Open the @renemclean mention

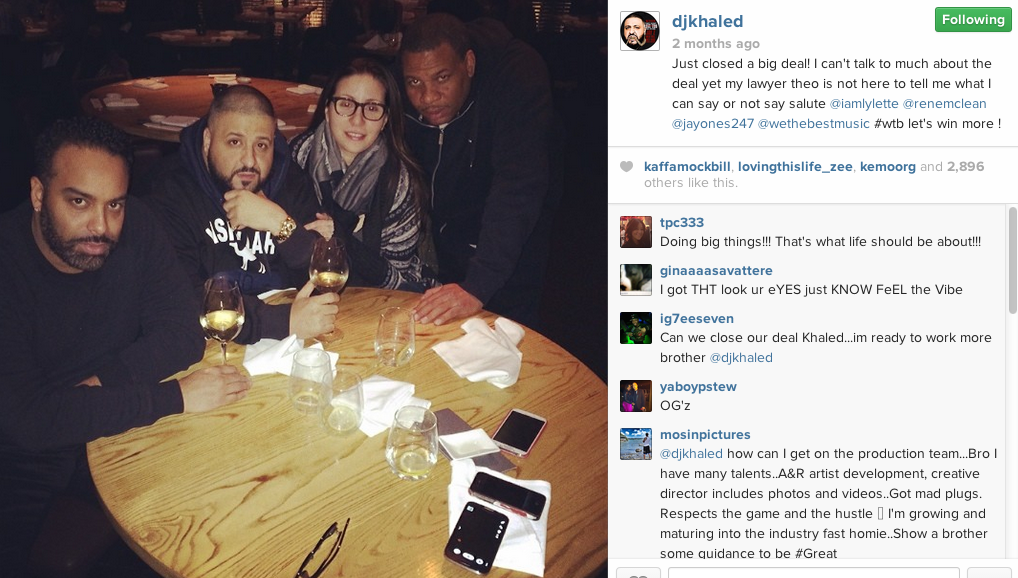pyautogui.click(x=945, y=104)
